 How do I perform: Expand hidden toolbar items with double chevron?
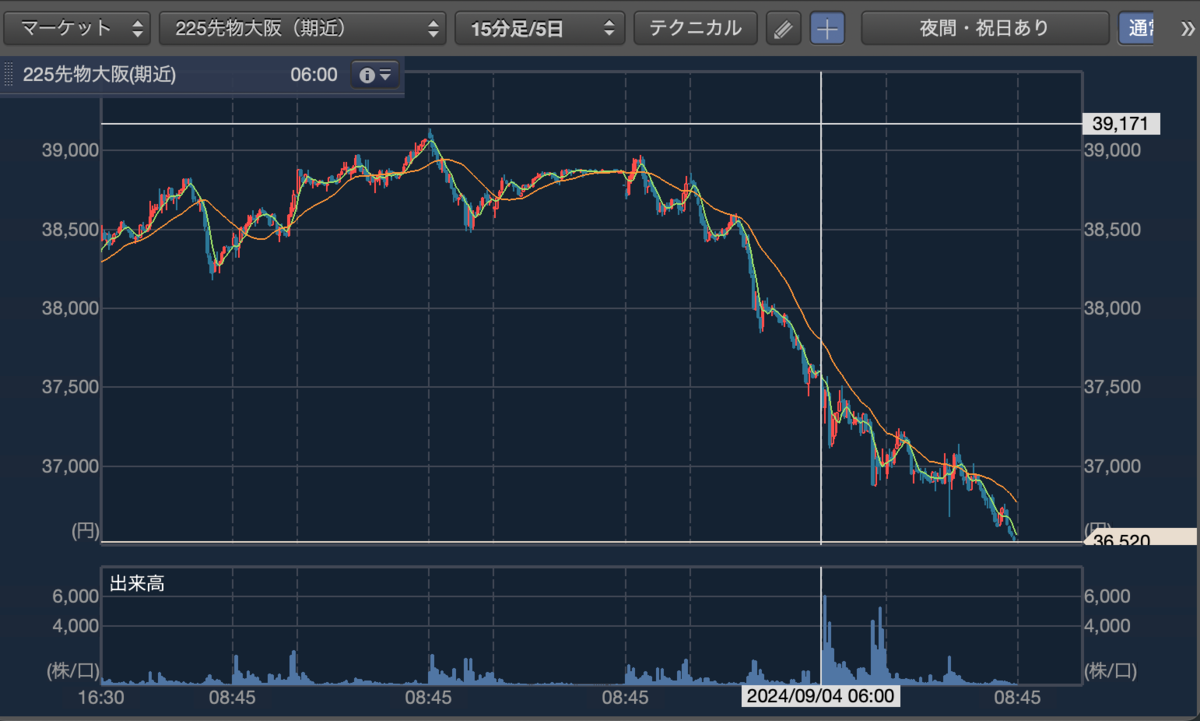coord(1186,28)
